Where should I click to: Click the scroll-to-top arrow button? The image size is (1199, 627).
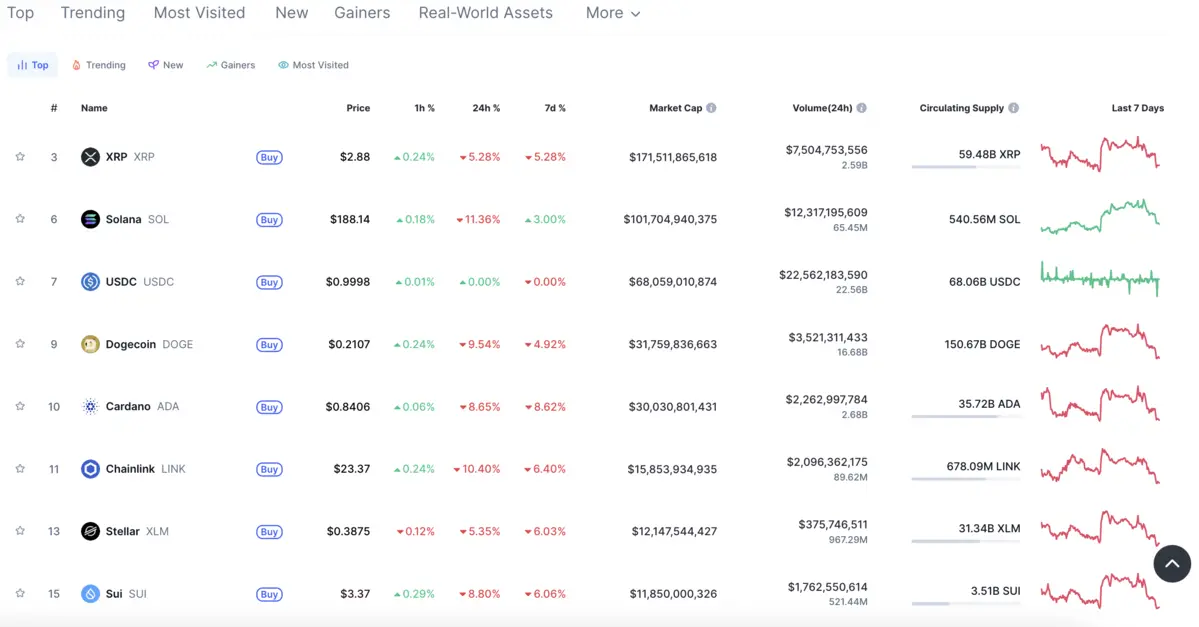point(1172,564)
